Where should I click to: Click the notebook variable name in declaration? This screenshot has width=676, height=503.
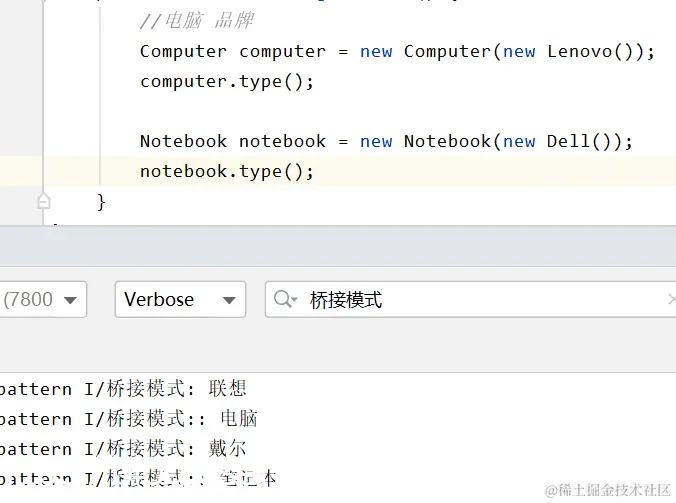click(x=282, y=141)
